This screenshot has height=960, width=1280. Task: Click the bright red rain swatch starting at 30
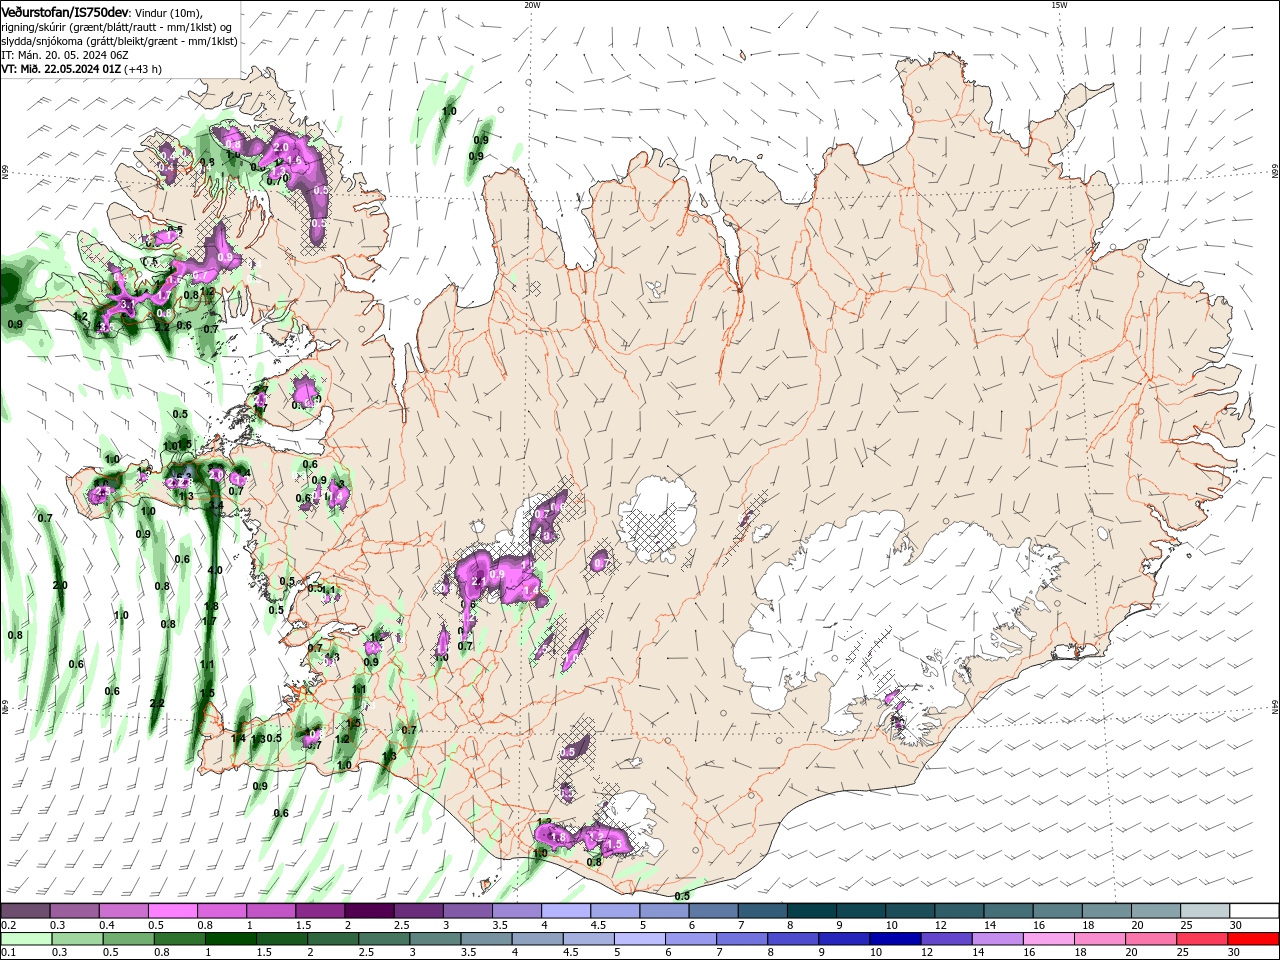(1252, 939)
